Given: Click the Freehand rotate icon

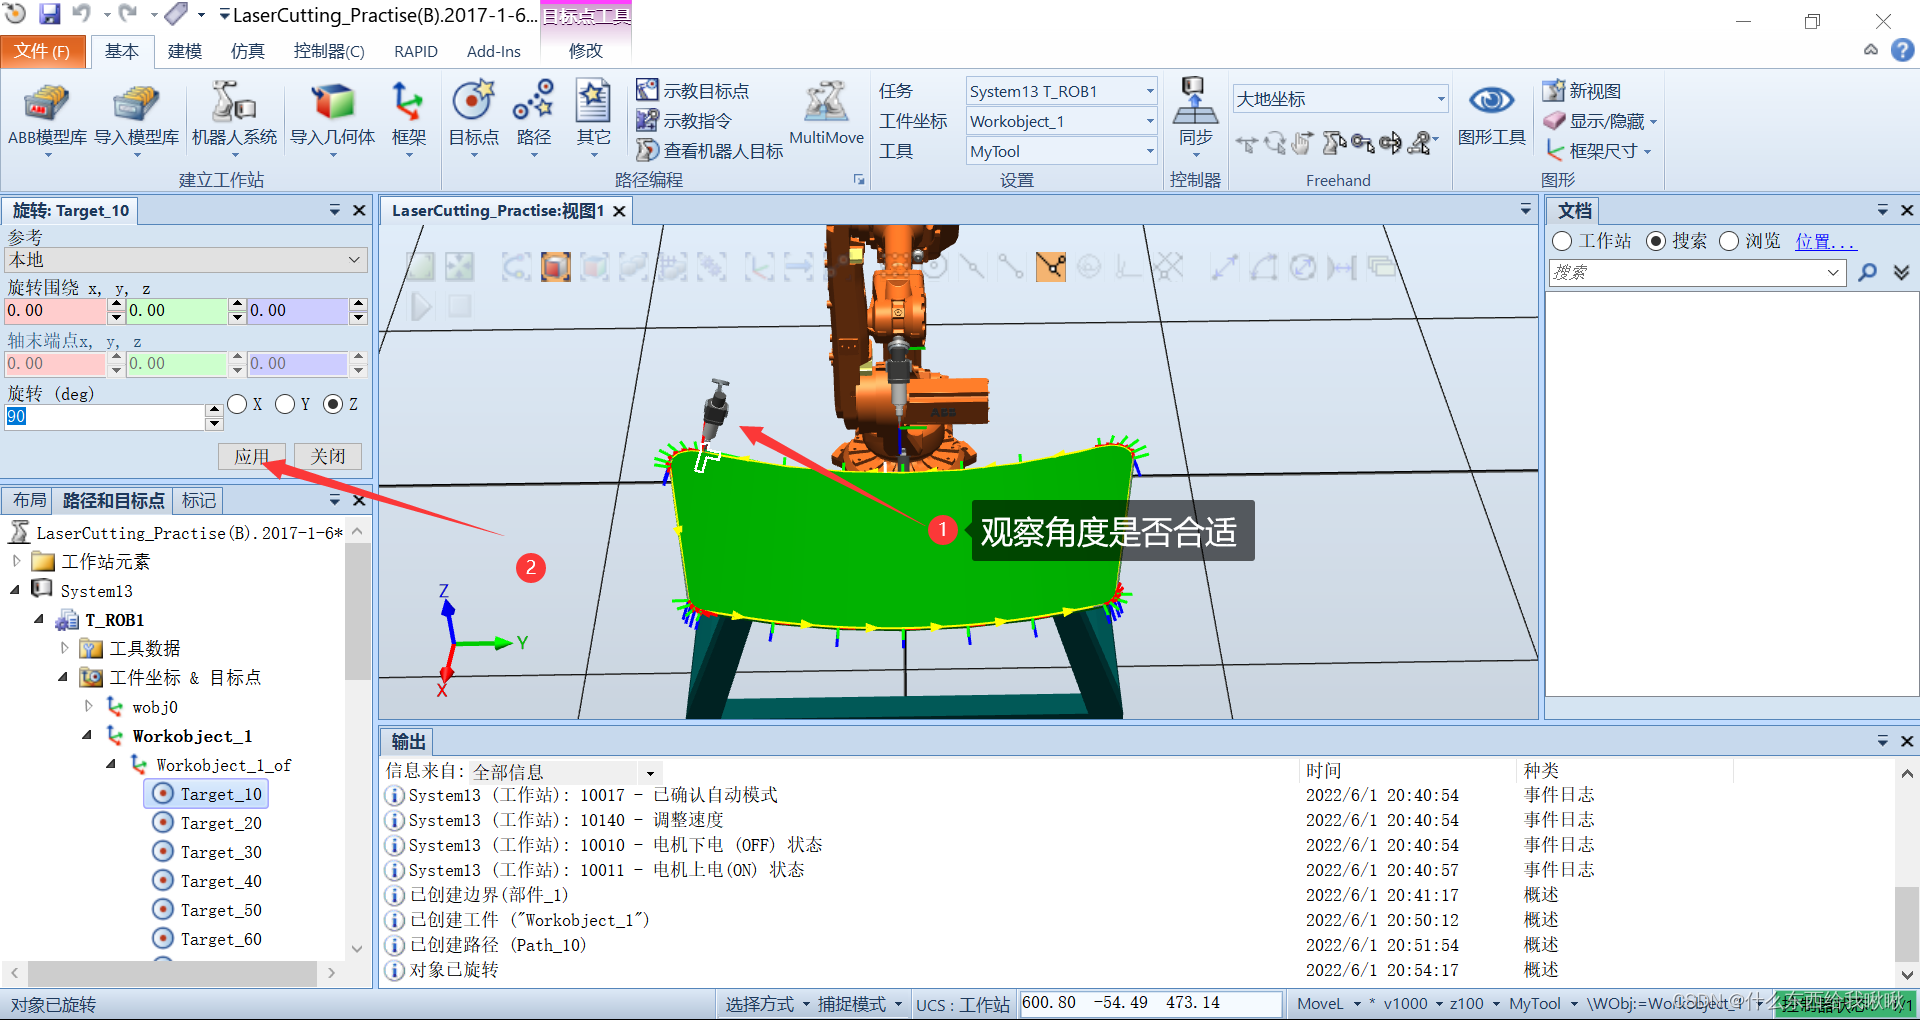Looking at the screenshot, I should click(1275, 144).
